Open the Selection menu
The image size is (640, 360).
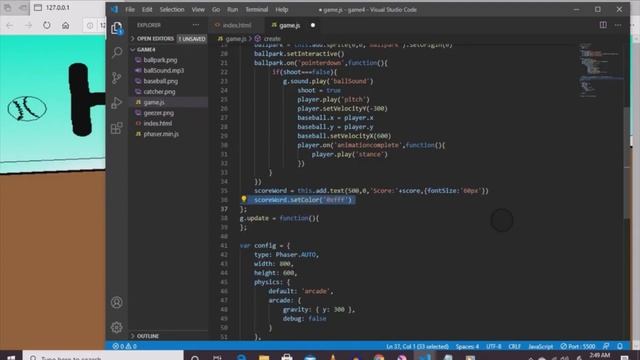(x=172, y=9)
